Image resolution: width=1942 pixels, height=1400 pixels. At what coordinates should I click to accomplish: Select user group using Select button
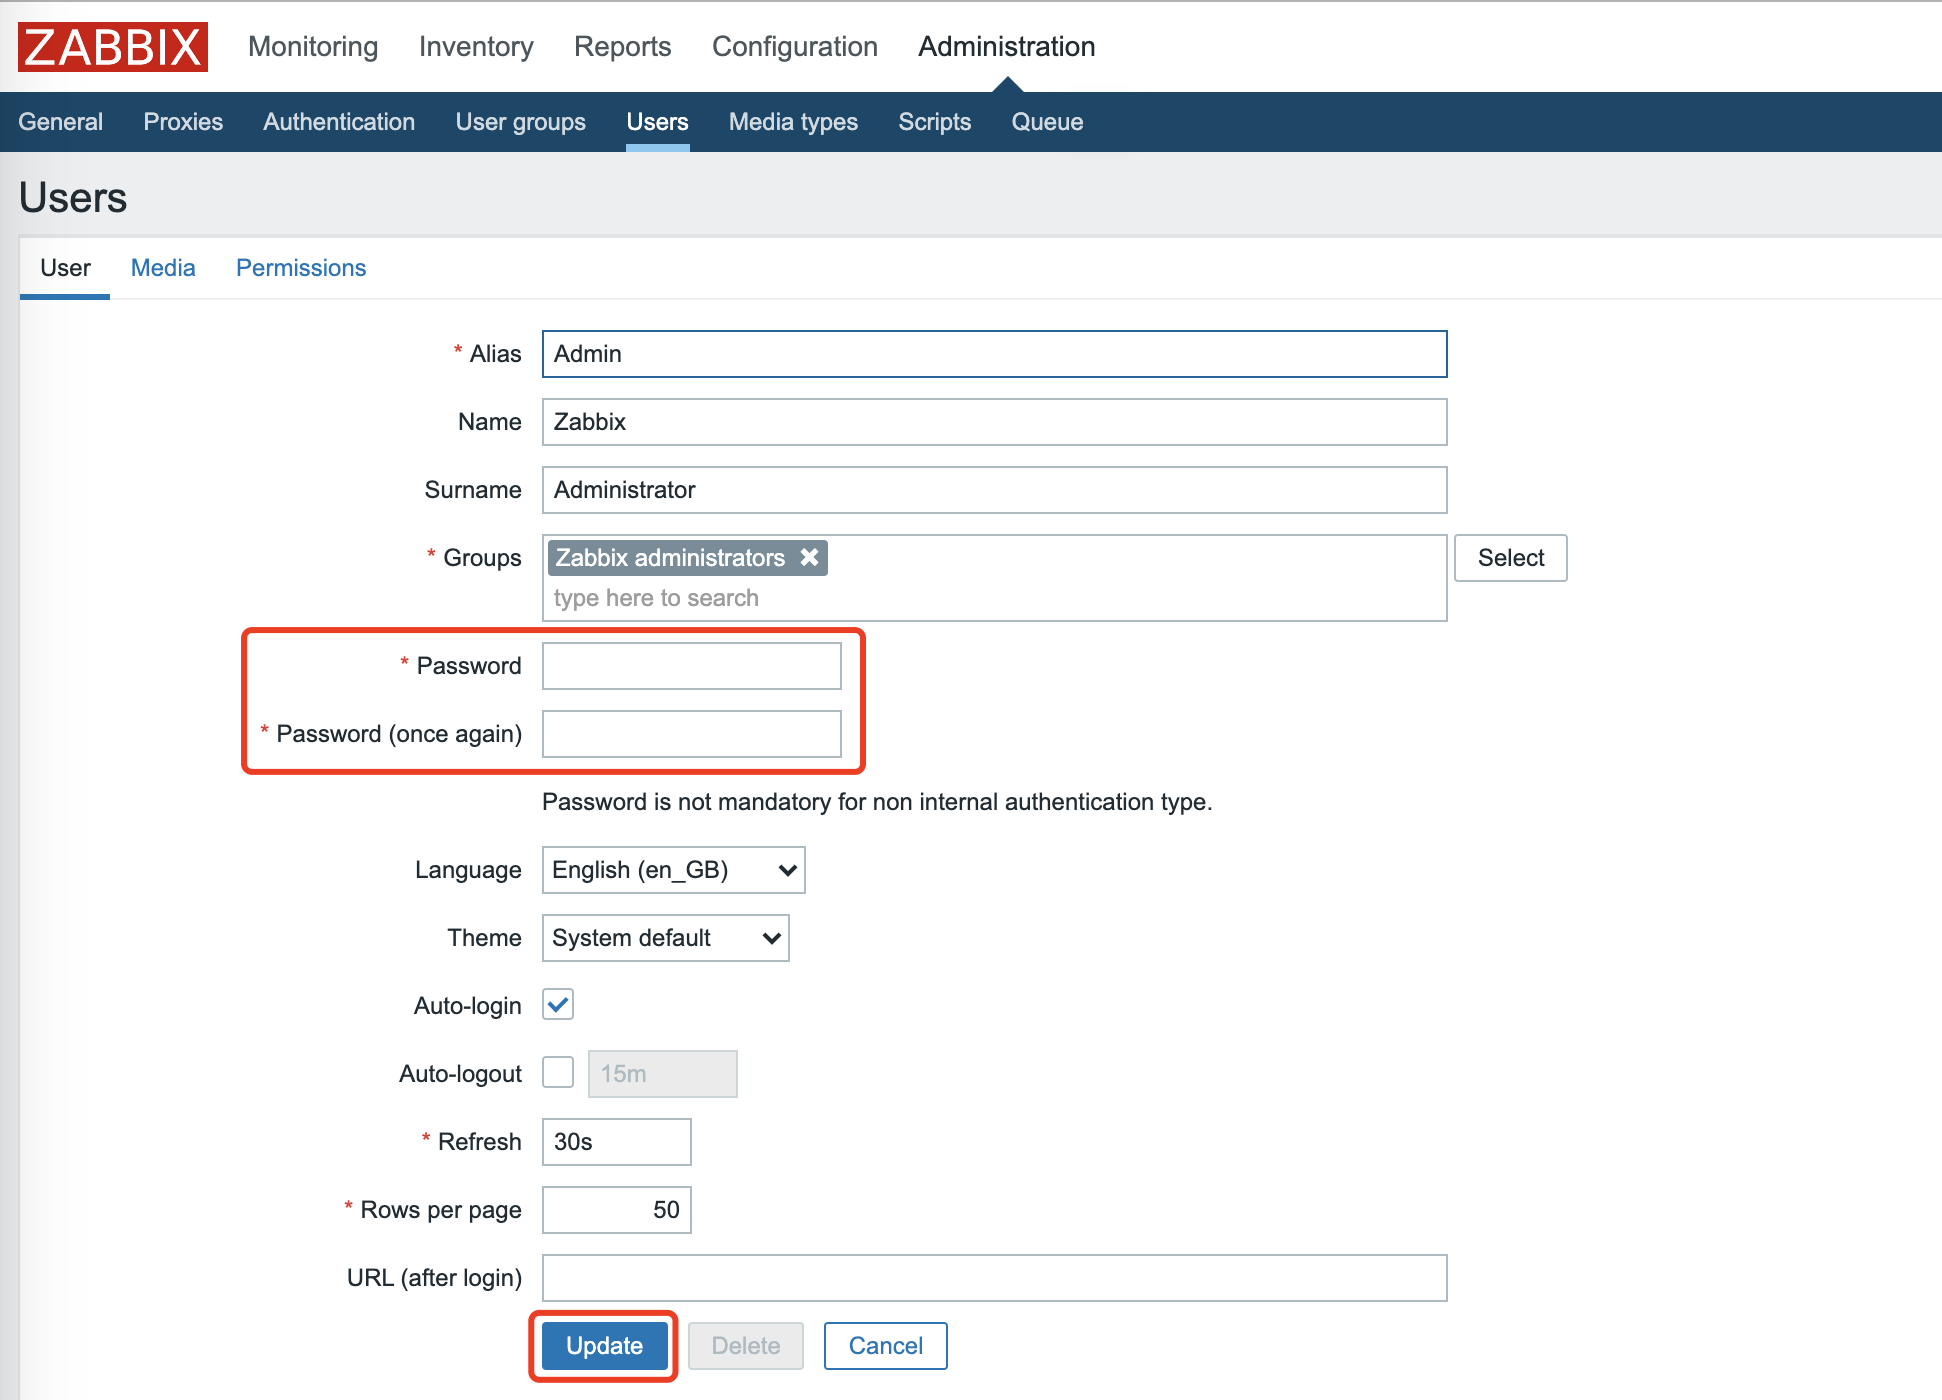[1509, 559]
